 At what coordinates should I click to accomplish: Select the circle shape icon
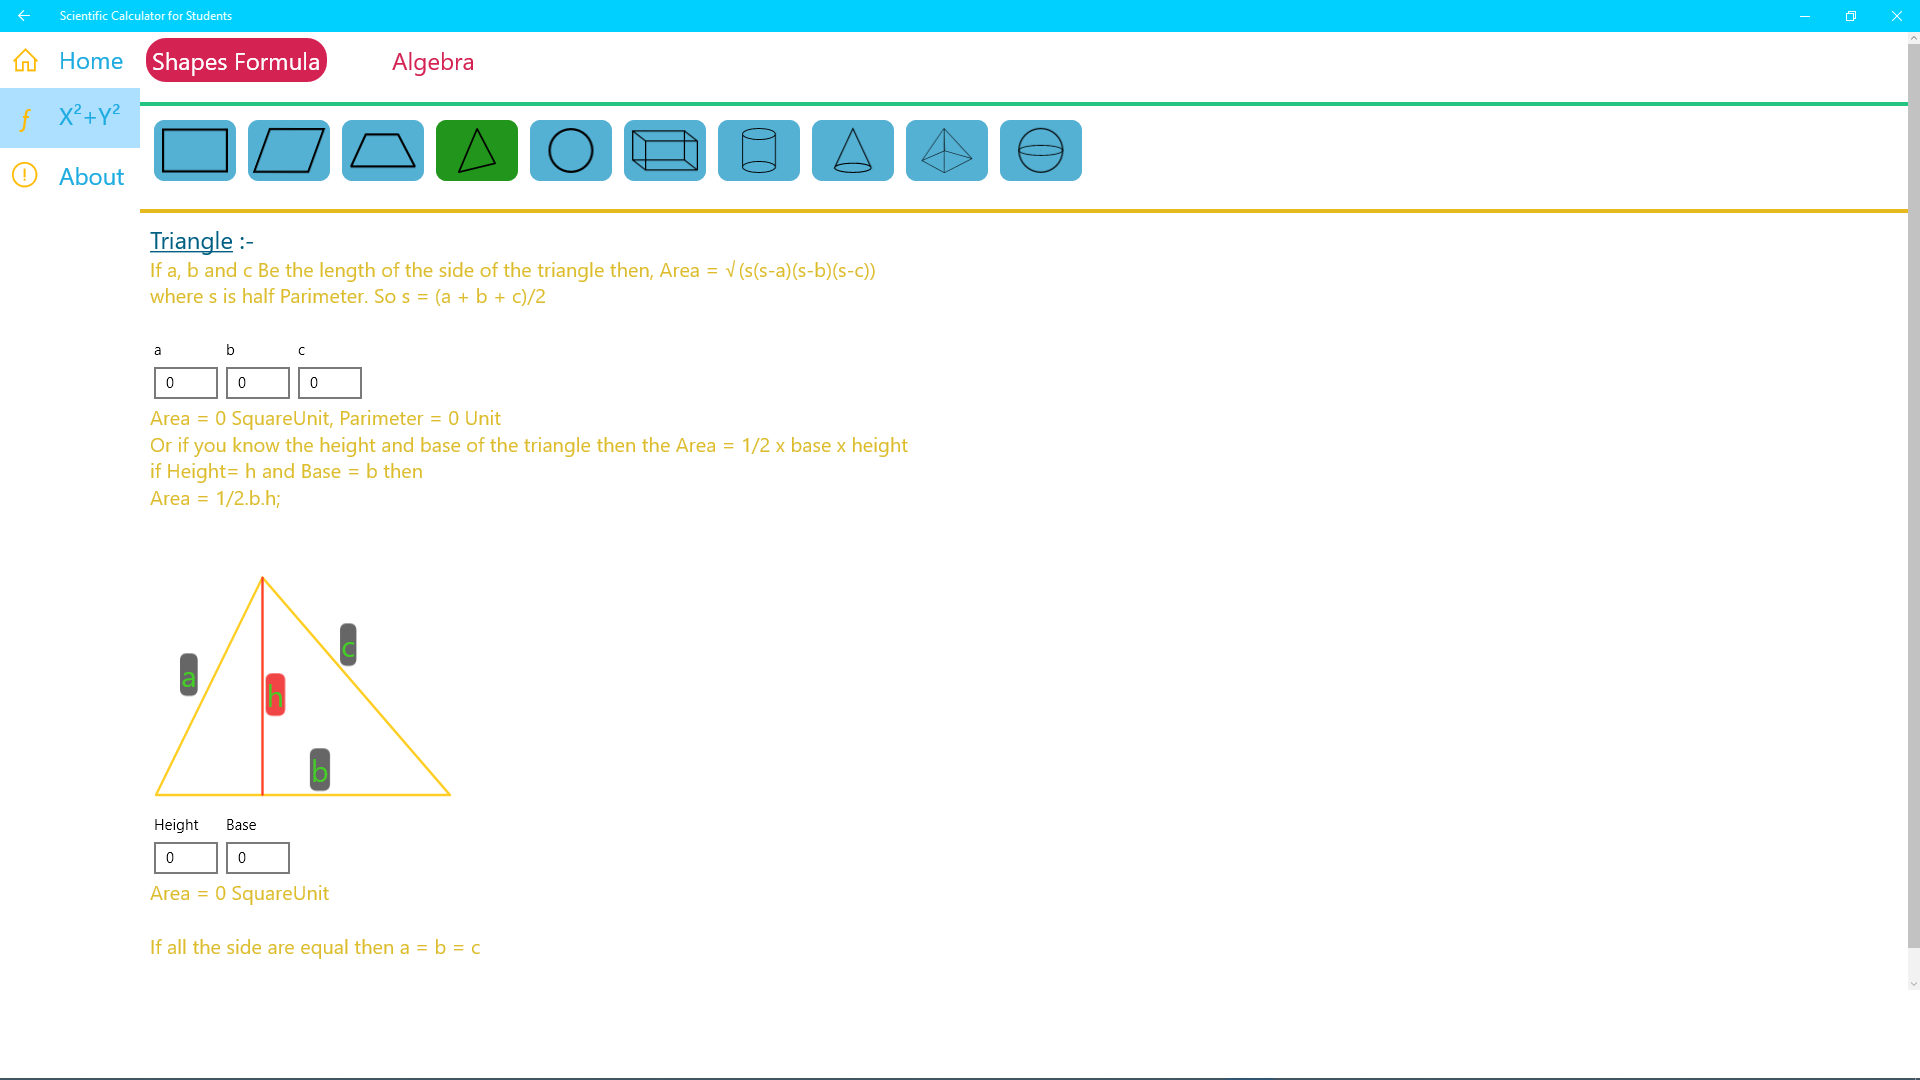(x=571, y=151)
